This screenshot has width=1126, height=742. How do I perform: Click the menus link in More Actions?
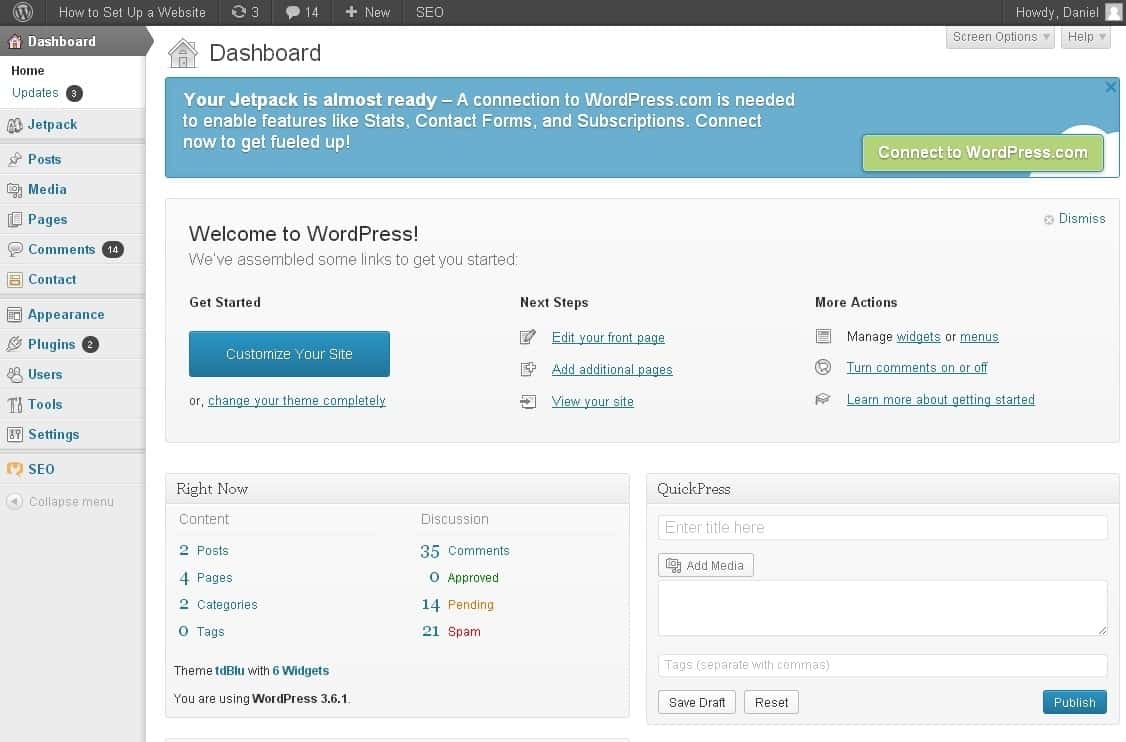(x=980, y=337)
